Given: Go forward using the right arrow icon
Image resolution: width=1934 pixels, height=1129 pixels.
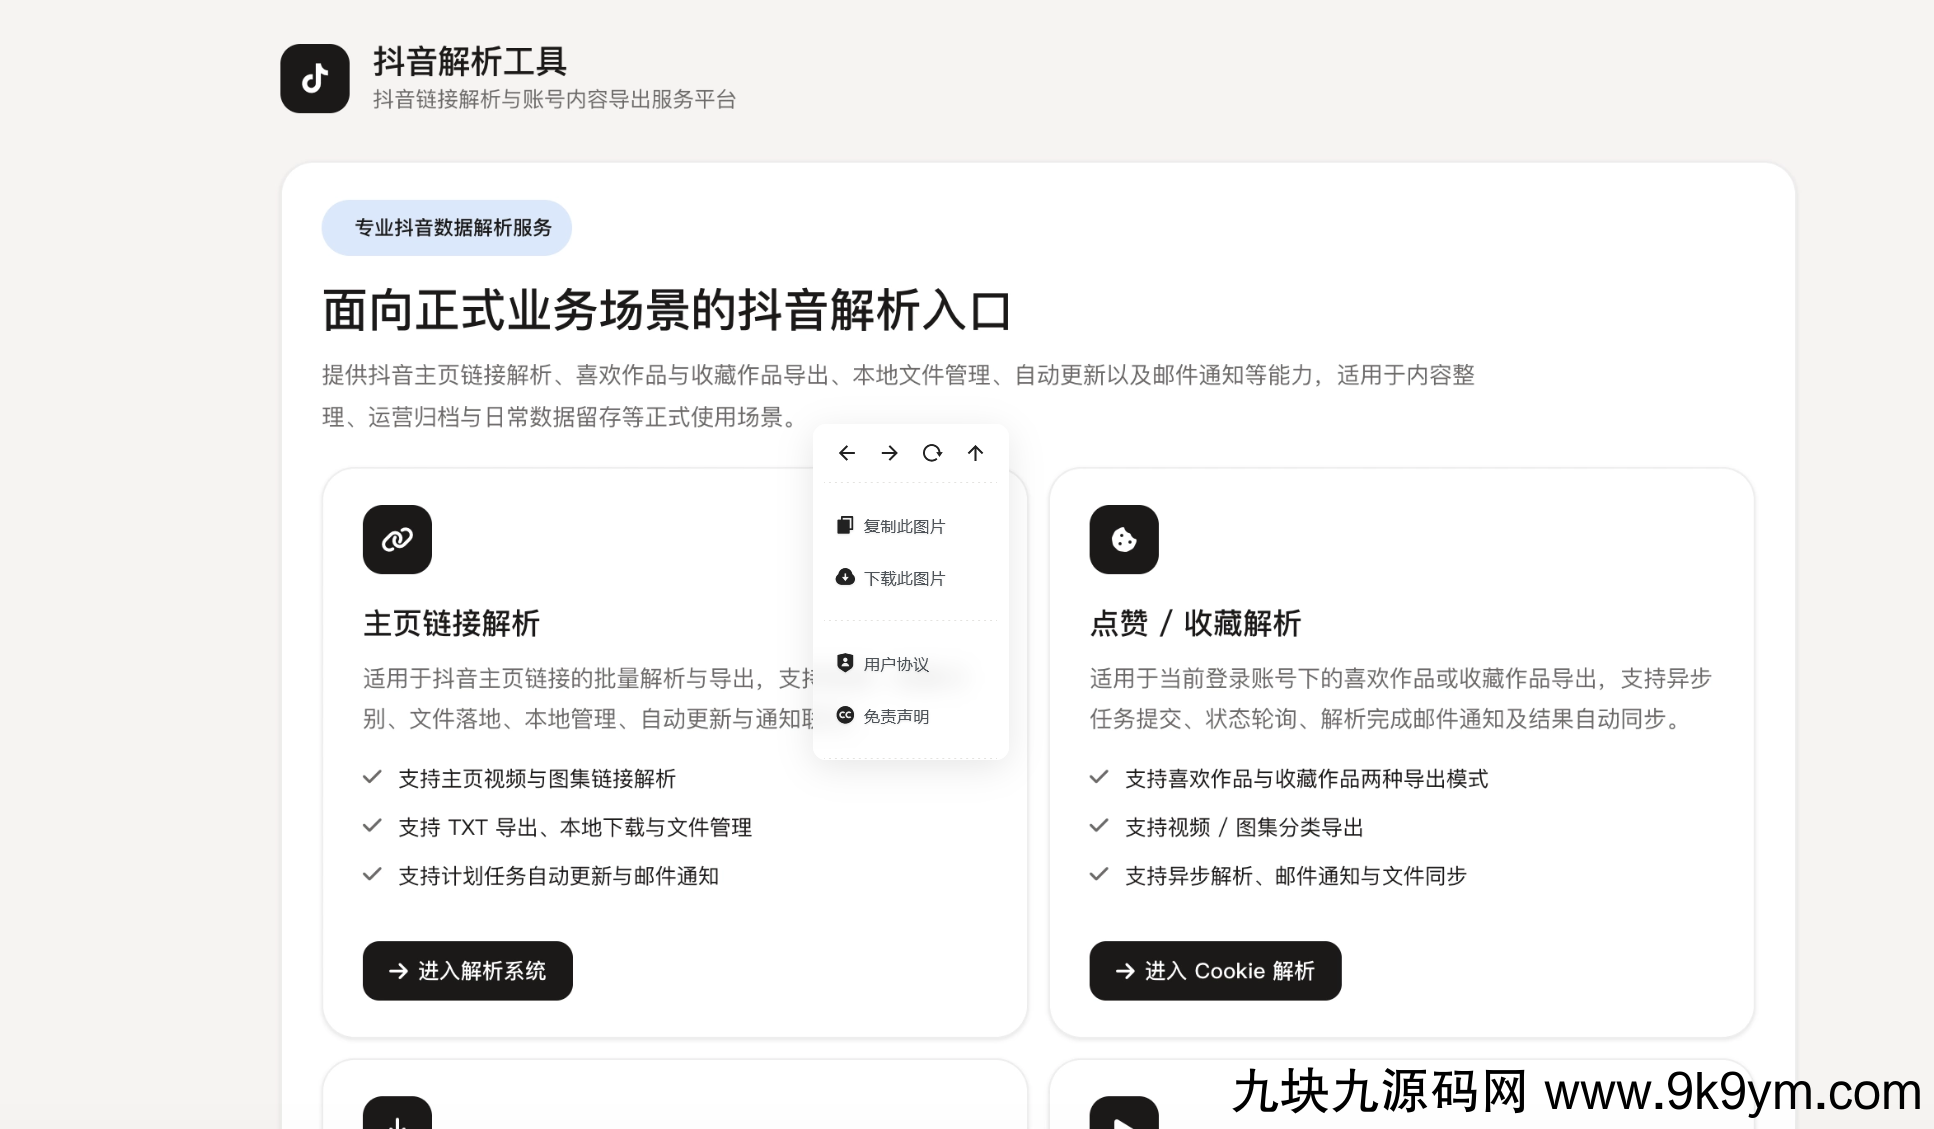Looking at the screenshot, I should coord(889,453).
